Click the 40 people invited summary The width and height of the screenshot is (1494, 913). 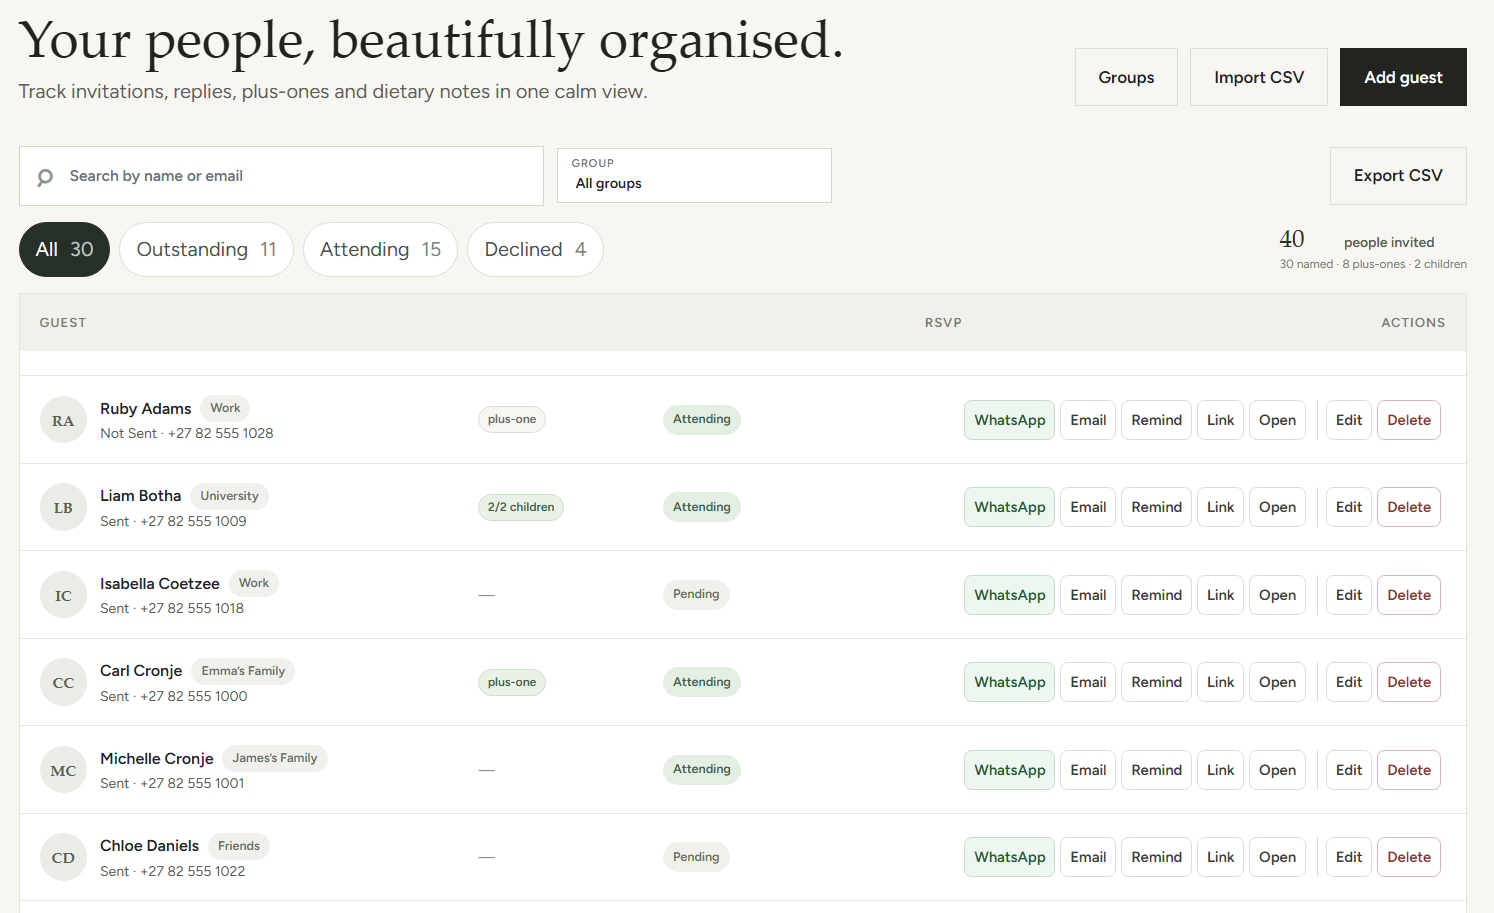pos(1373,249)
